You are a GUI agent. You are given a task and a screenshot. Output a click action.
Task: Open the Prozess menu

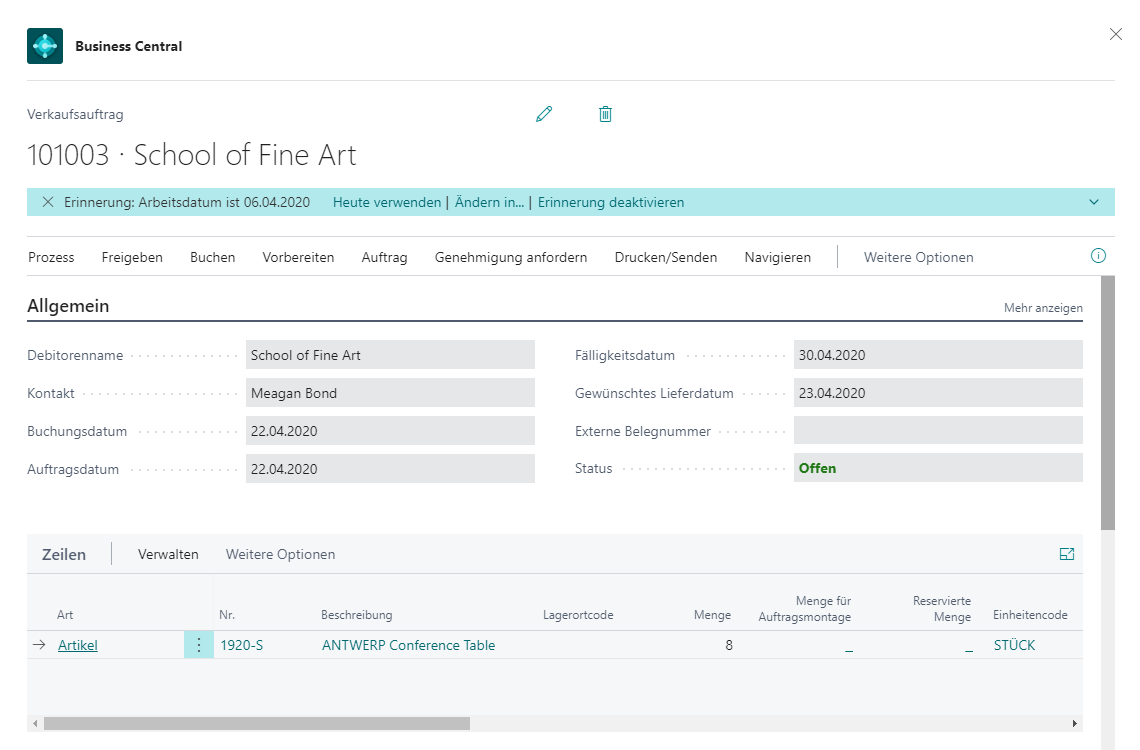pos(51,257)
